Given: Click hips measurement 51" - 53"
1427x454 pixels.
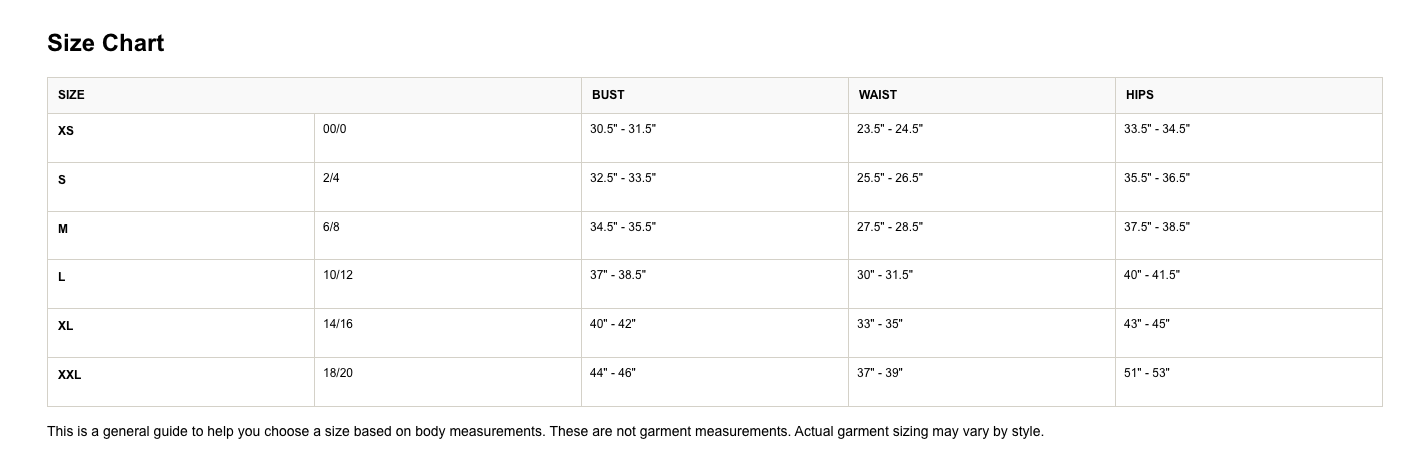Looking at the screenshot, I should point(1147,373).
